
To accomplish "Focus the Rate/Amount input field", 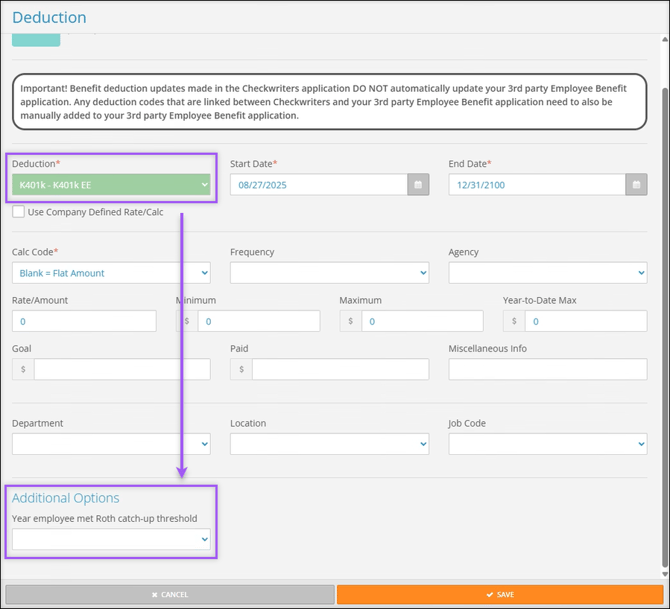I will (x=84, y=321).
